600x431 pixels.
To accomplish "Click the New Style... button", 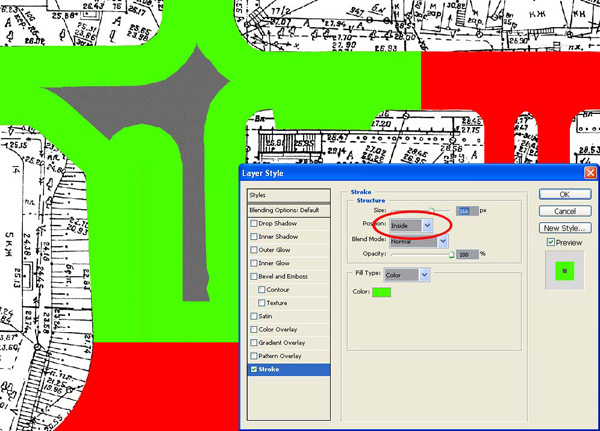I will 564,227.
